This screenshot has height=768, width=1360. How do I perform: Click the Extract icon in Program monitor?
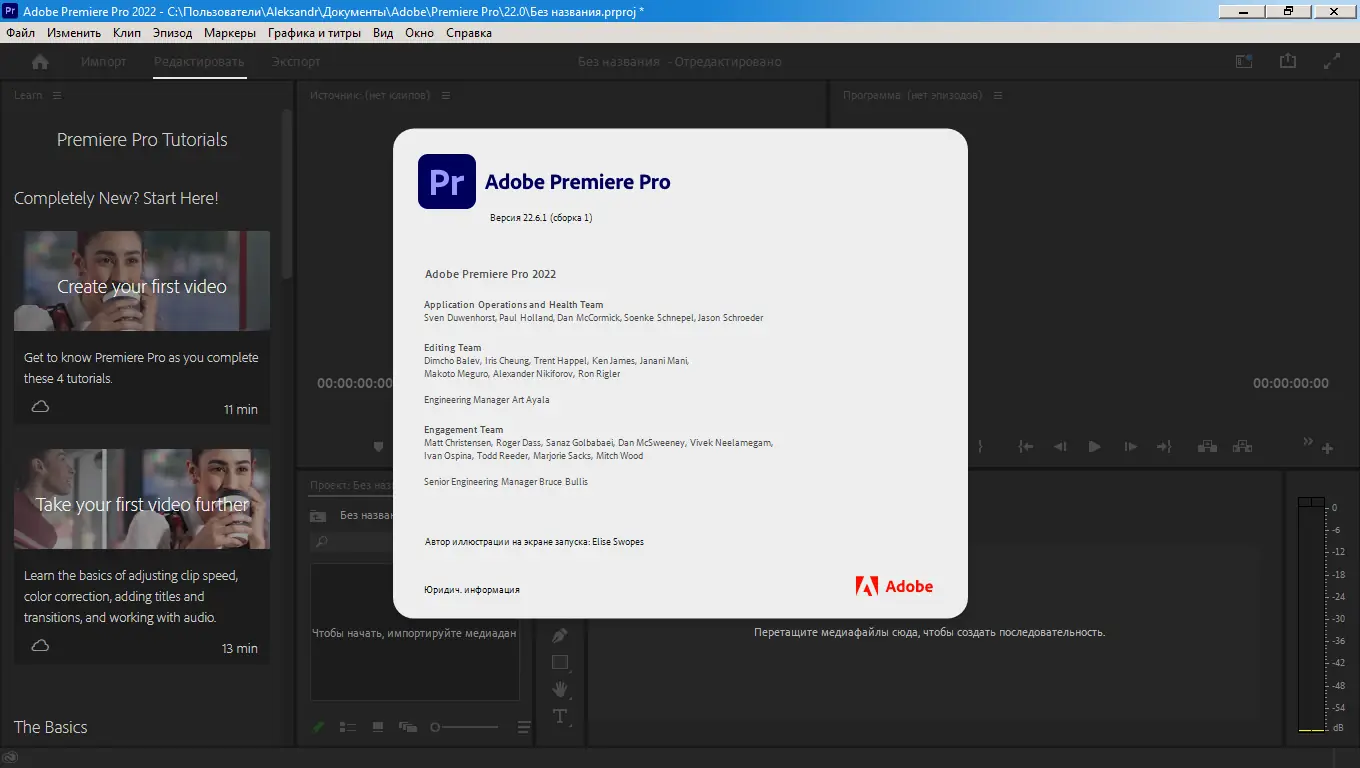coord(1242,447)
